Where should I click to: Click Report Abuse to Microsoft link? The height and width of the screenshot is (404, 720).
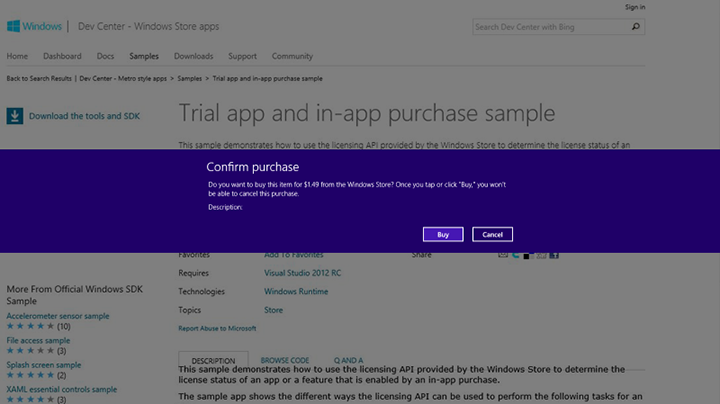click(217, 328)
